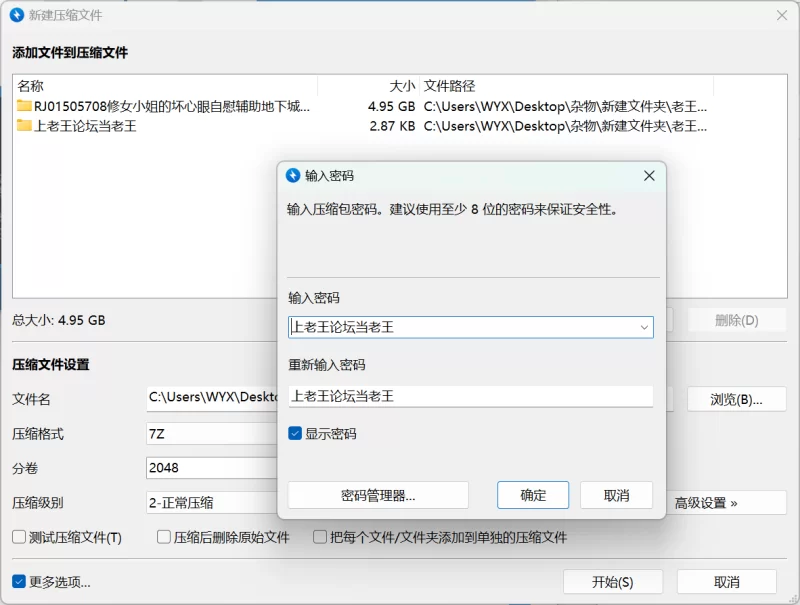Close the 输入密码 dialog with X

click(x=649, y=176)
